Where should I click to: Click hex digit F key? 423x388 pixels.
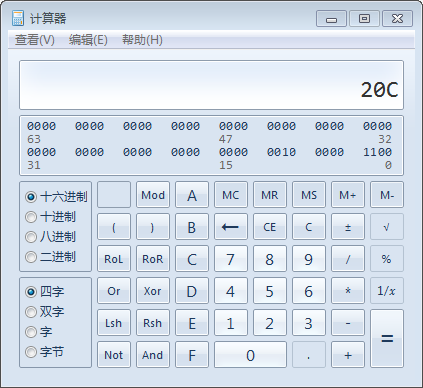coord(192,355)
